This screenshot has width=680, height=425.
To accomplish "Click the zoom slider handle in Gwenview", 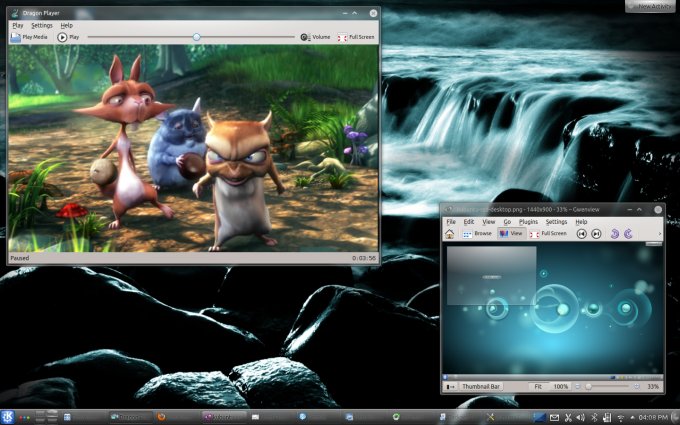I will click(588, 386).
